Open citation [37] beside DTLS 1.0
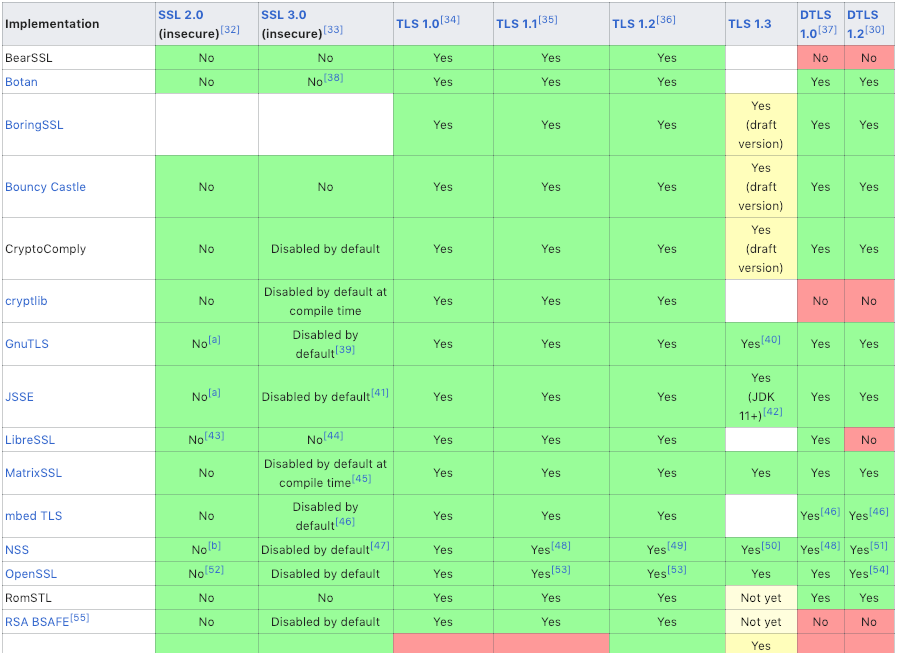 click(x=827, y=29)
